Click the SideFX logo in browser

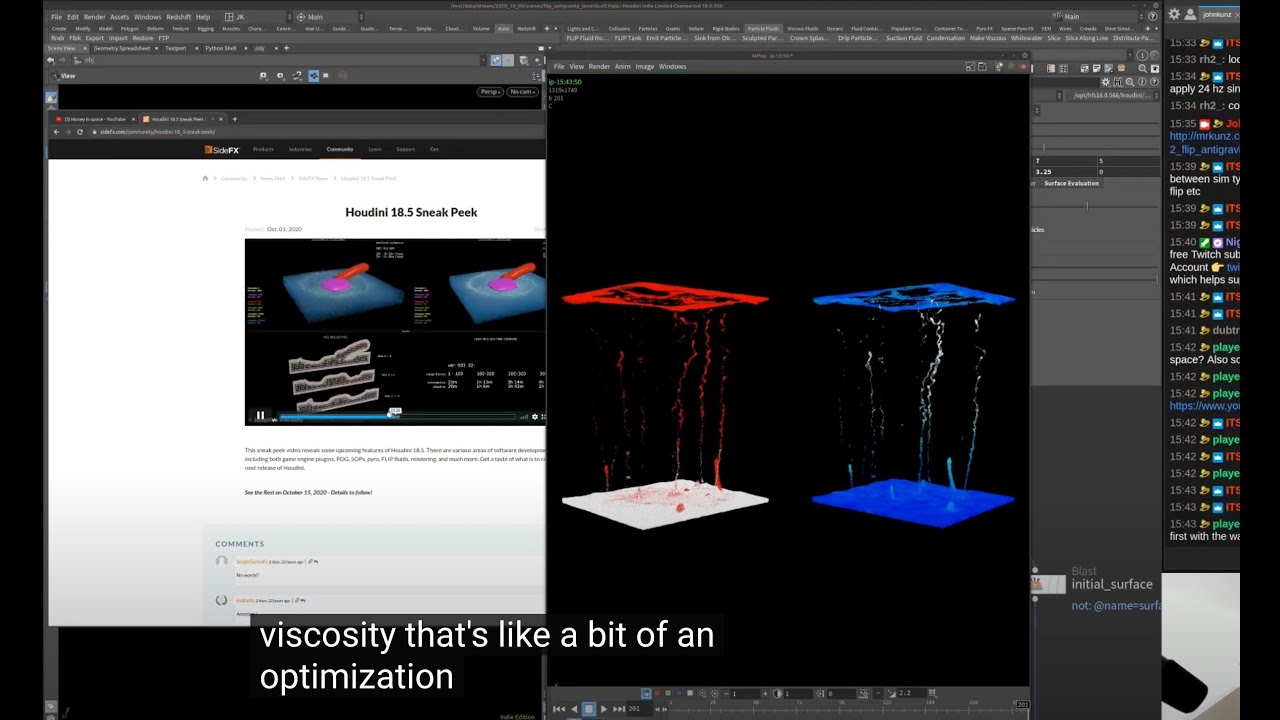coord(222,149)
